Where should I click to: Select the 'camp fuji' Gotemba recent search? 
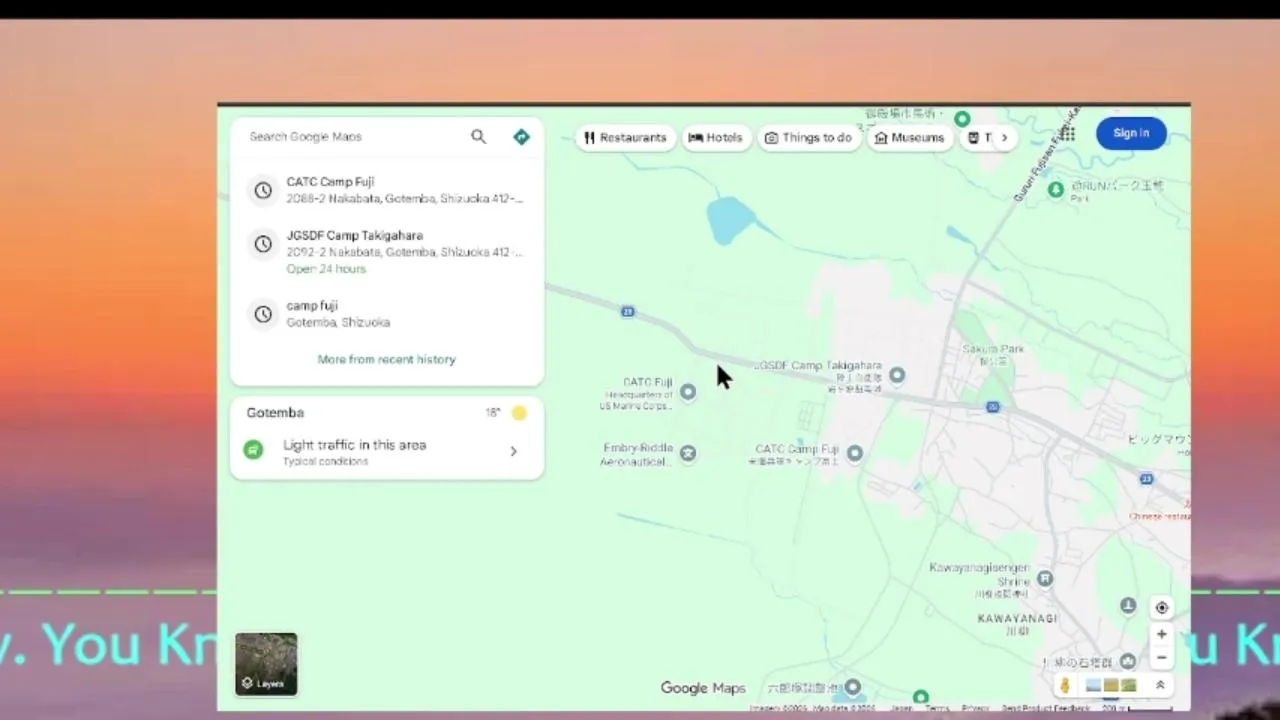(x=387, y=314)
